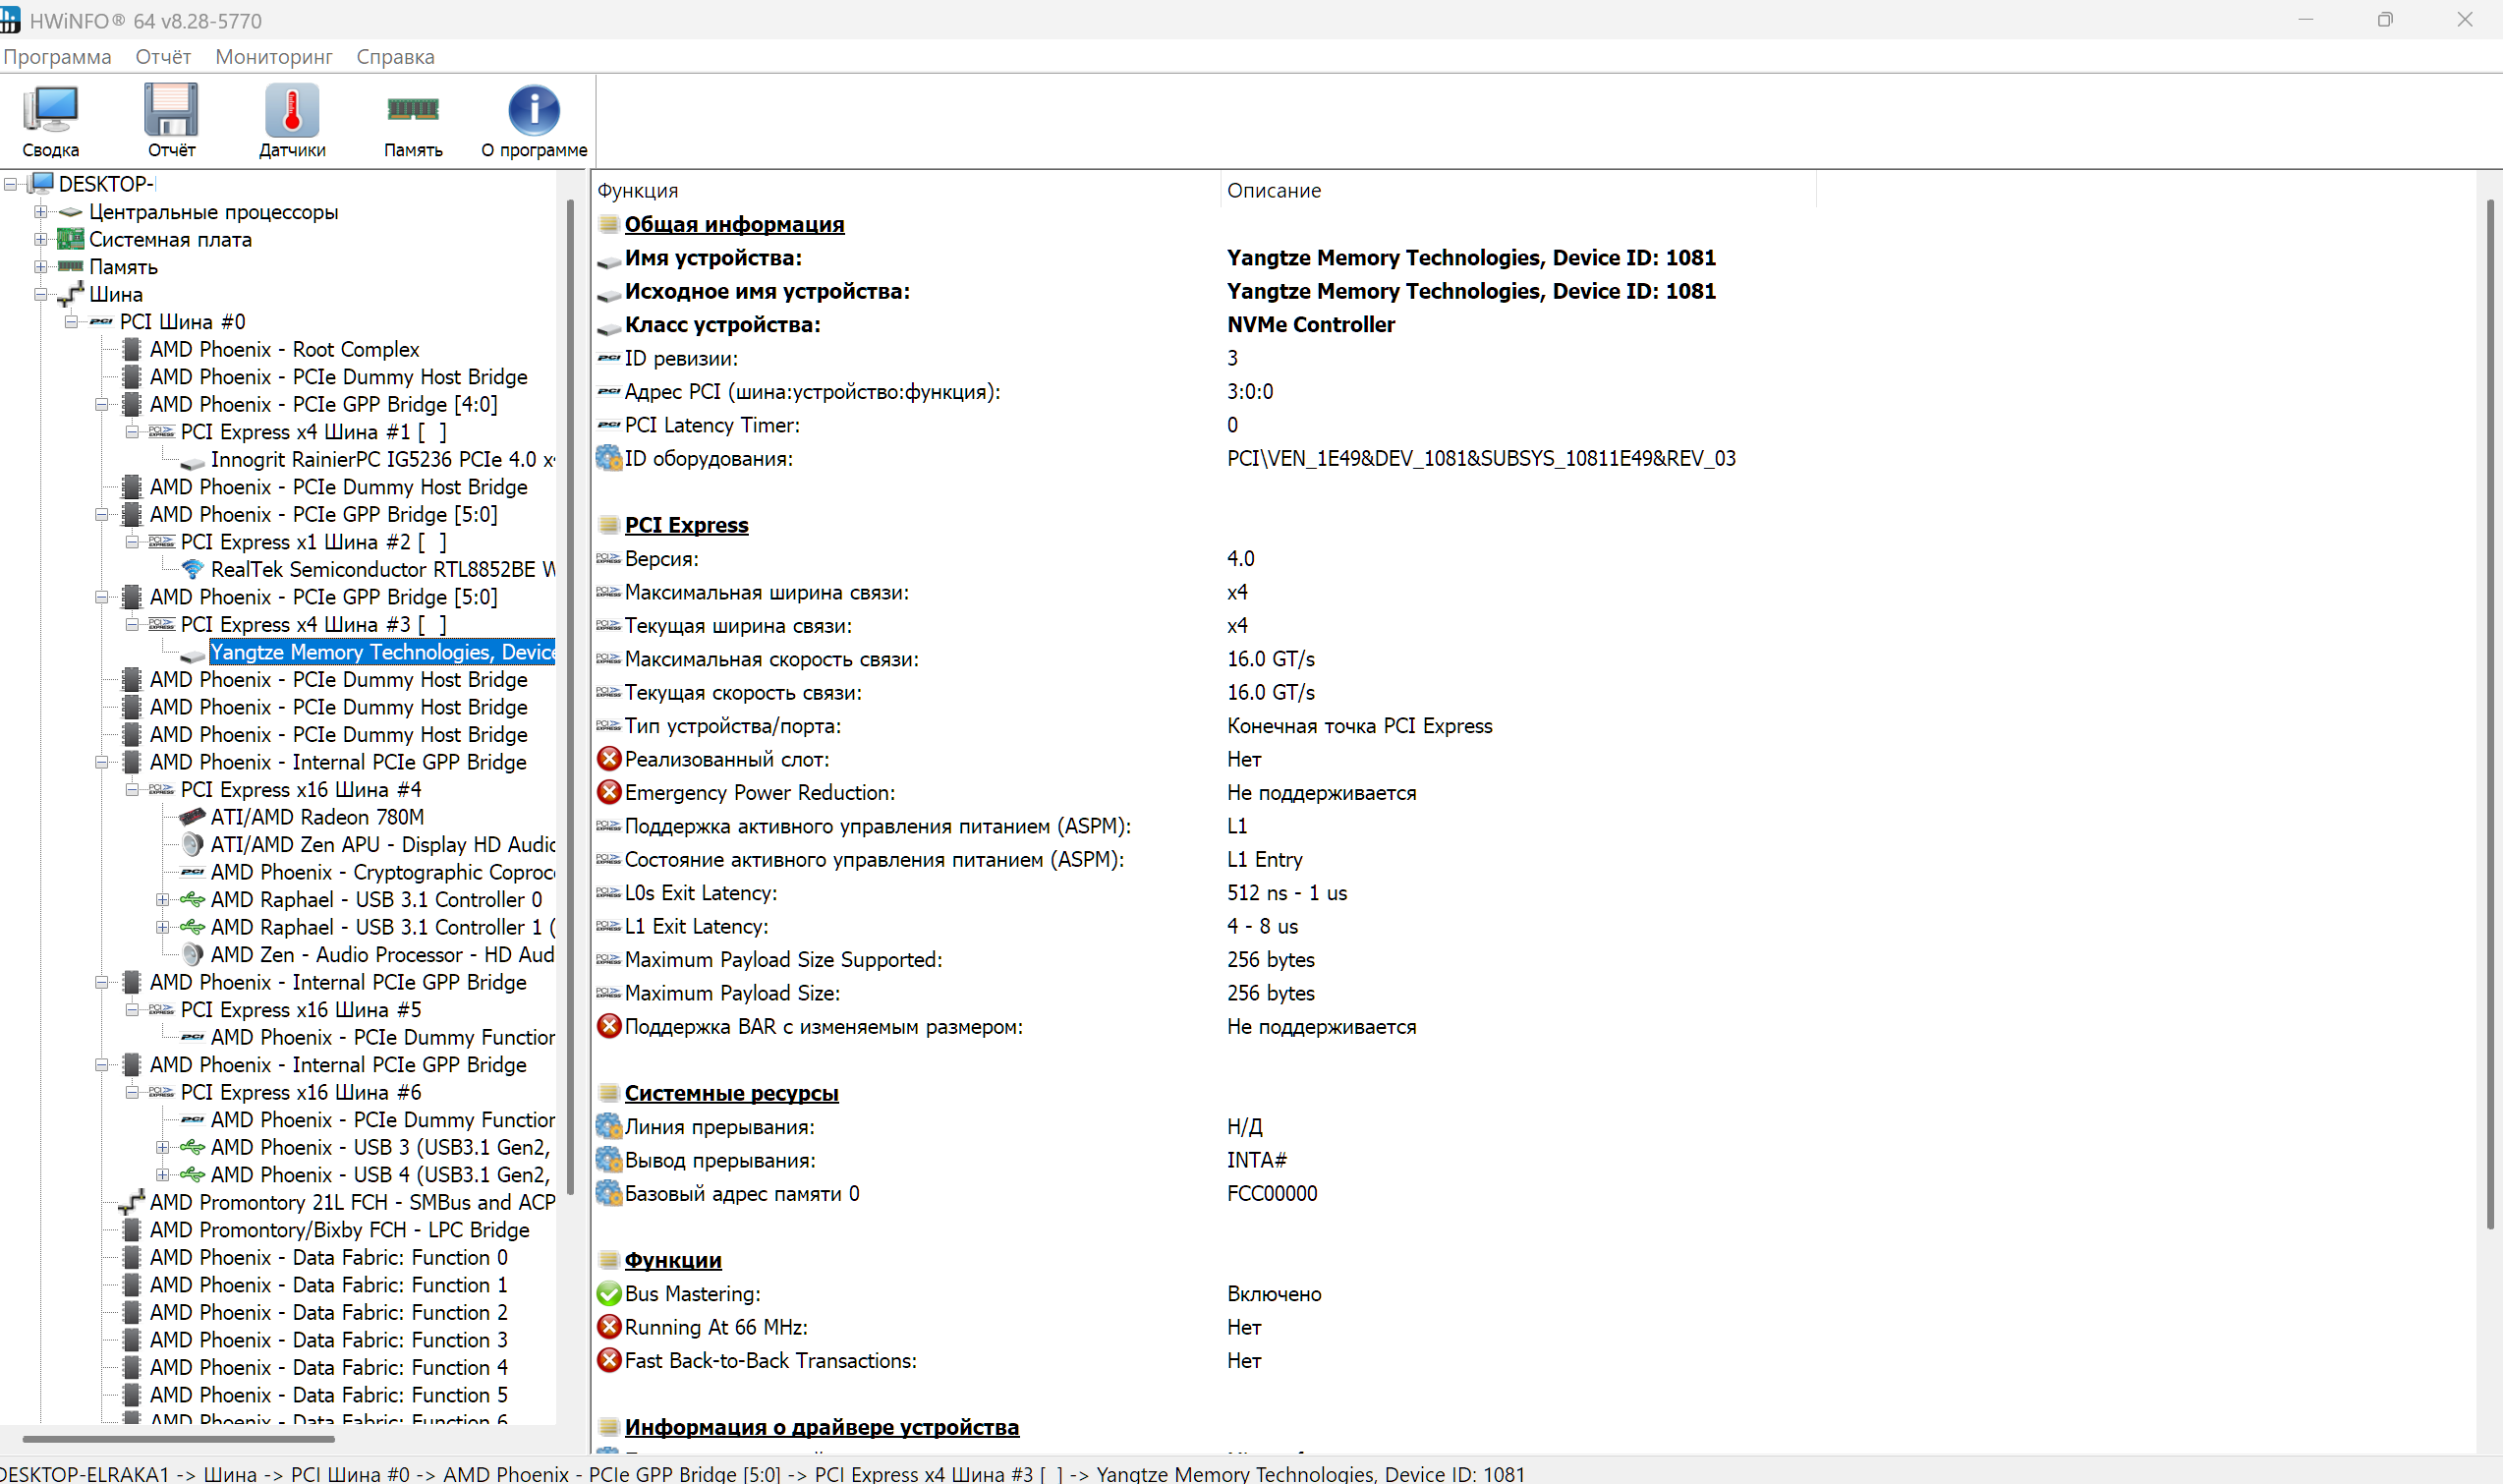Expand AMD Raphael USB 3.1 Controller 0
This screenshot has width=2503, height=1484.
coord(162,900)
